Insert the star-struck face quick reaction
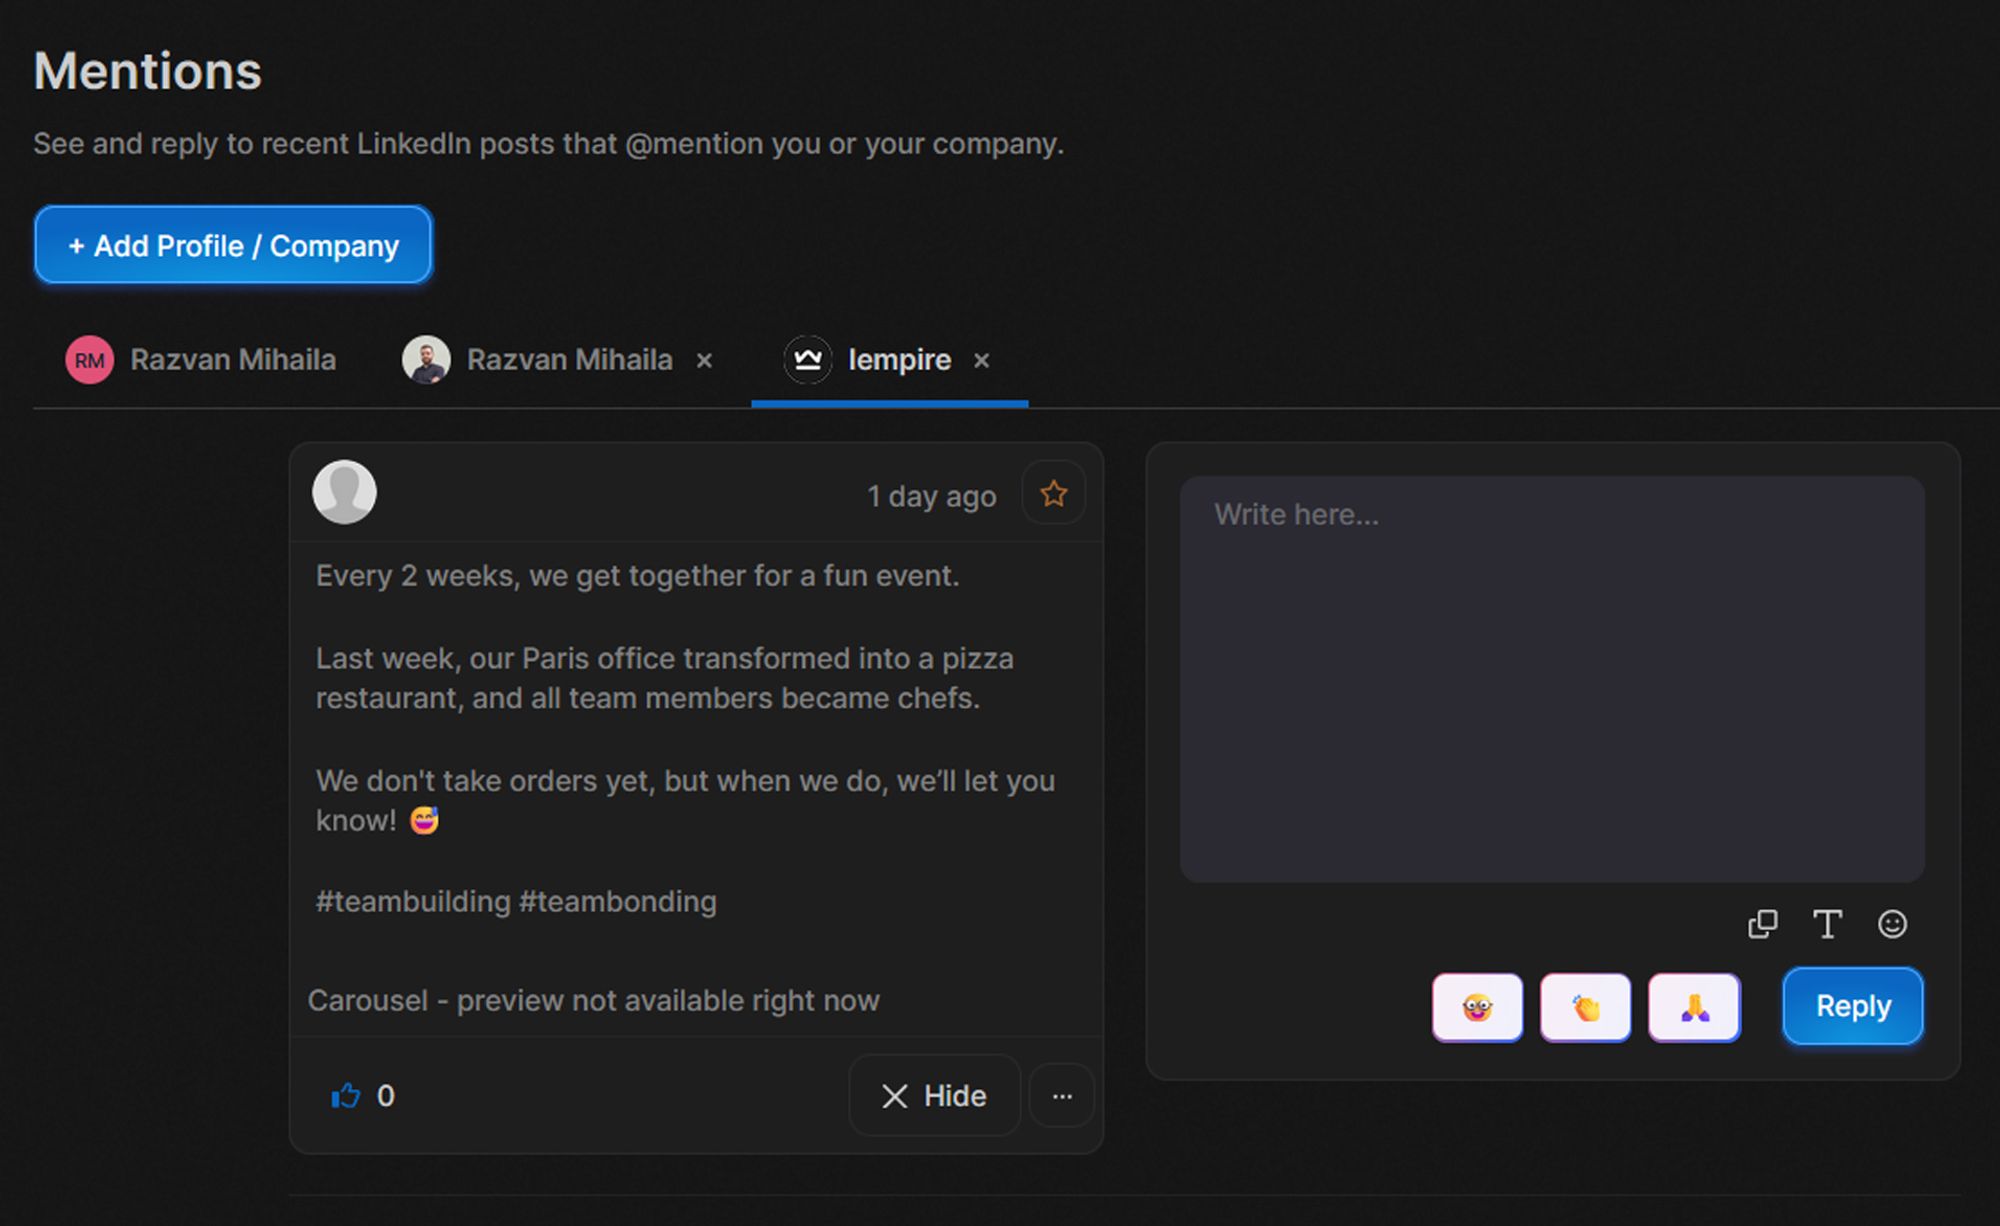 (1477, 1007)
